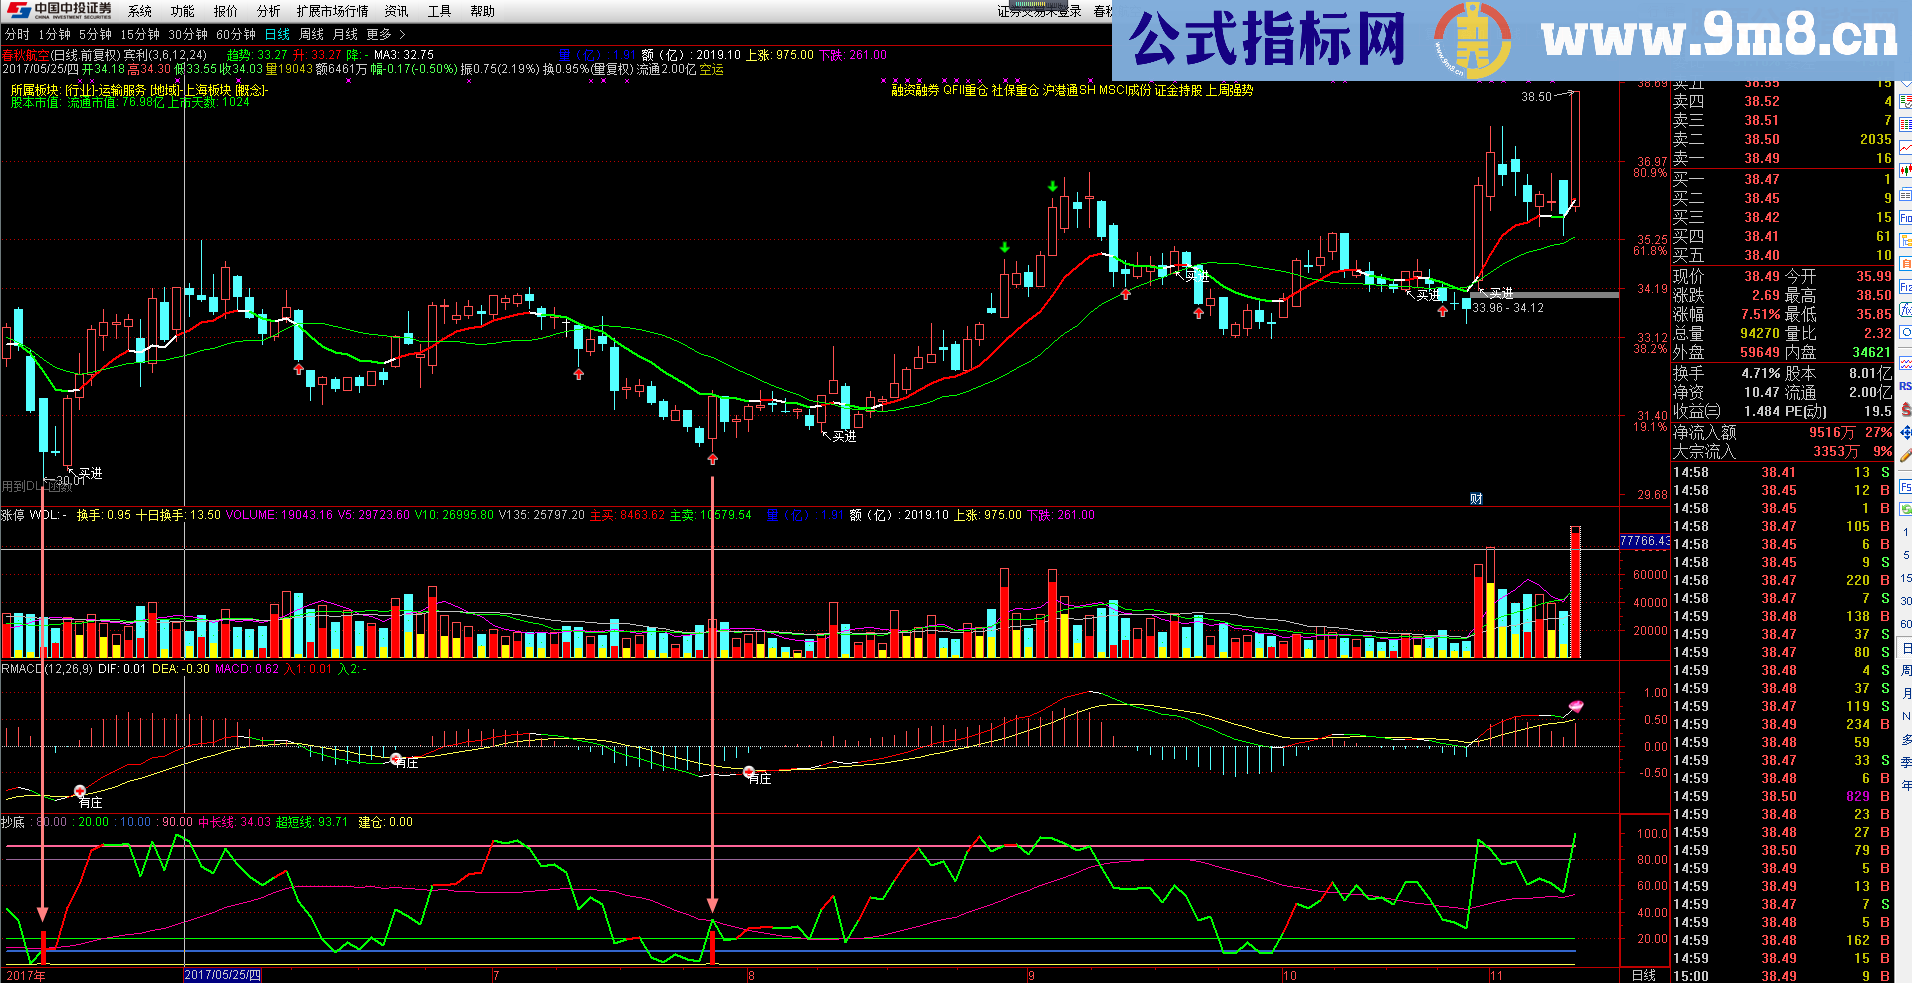Screen dimensions: 1912x983
Task: Select the 1分钟 period
Action: click(x=55, y=34)
